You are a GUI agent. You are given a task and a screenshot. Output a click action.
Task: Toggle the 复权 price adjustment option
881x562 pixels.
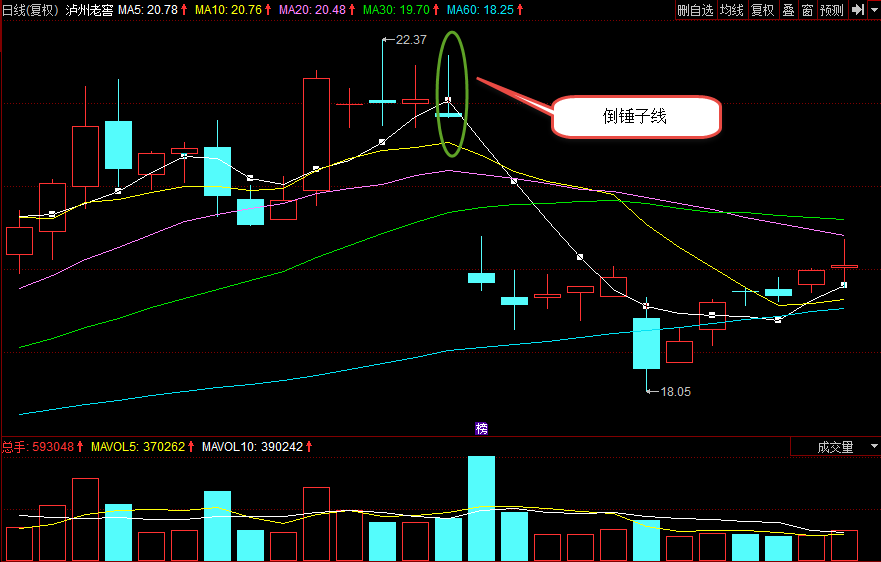pos(762,10)
